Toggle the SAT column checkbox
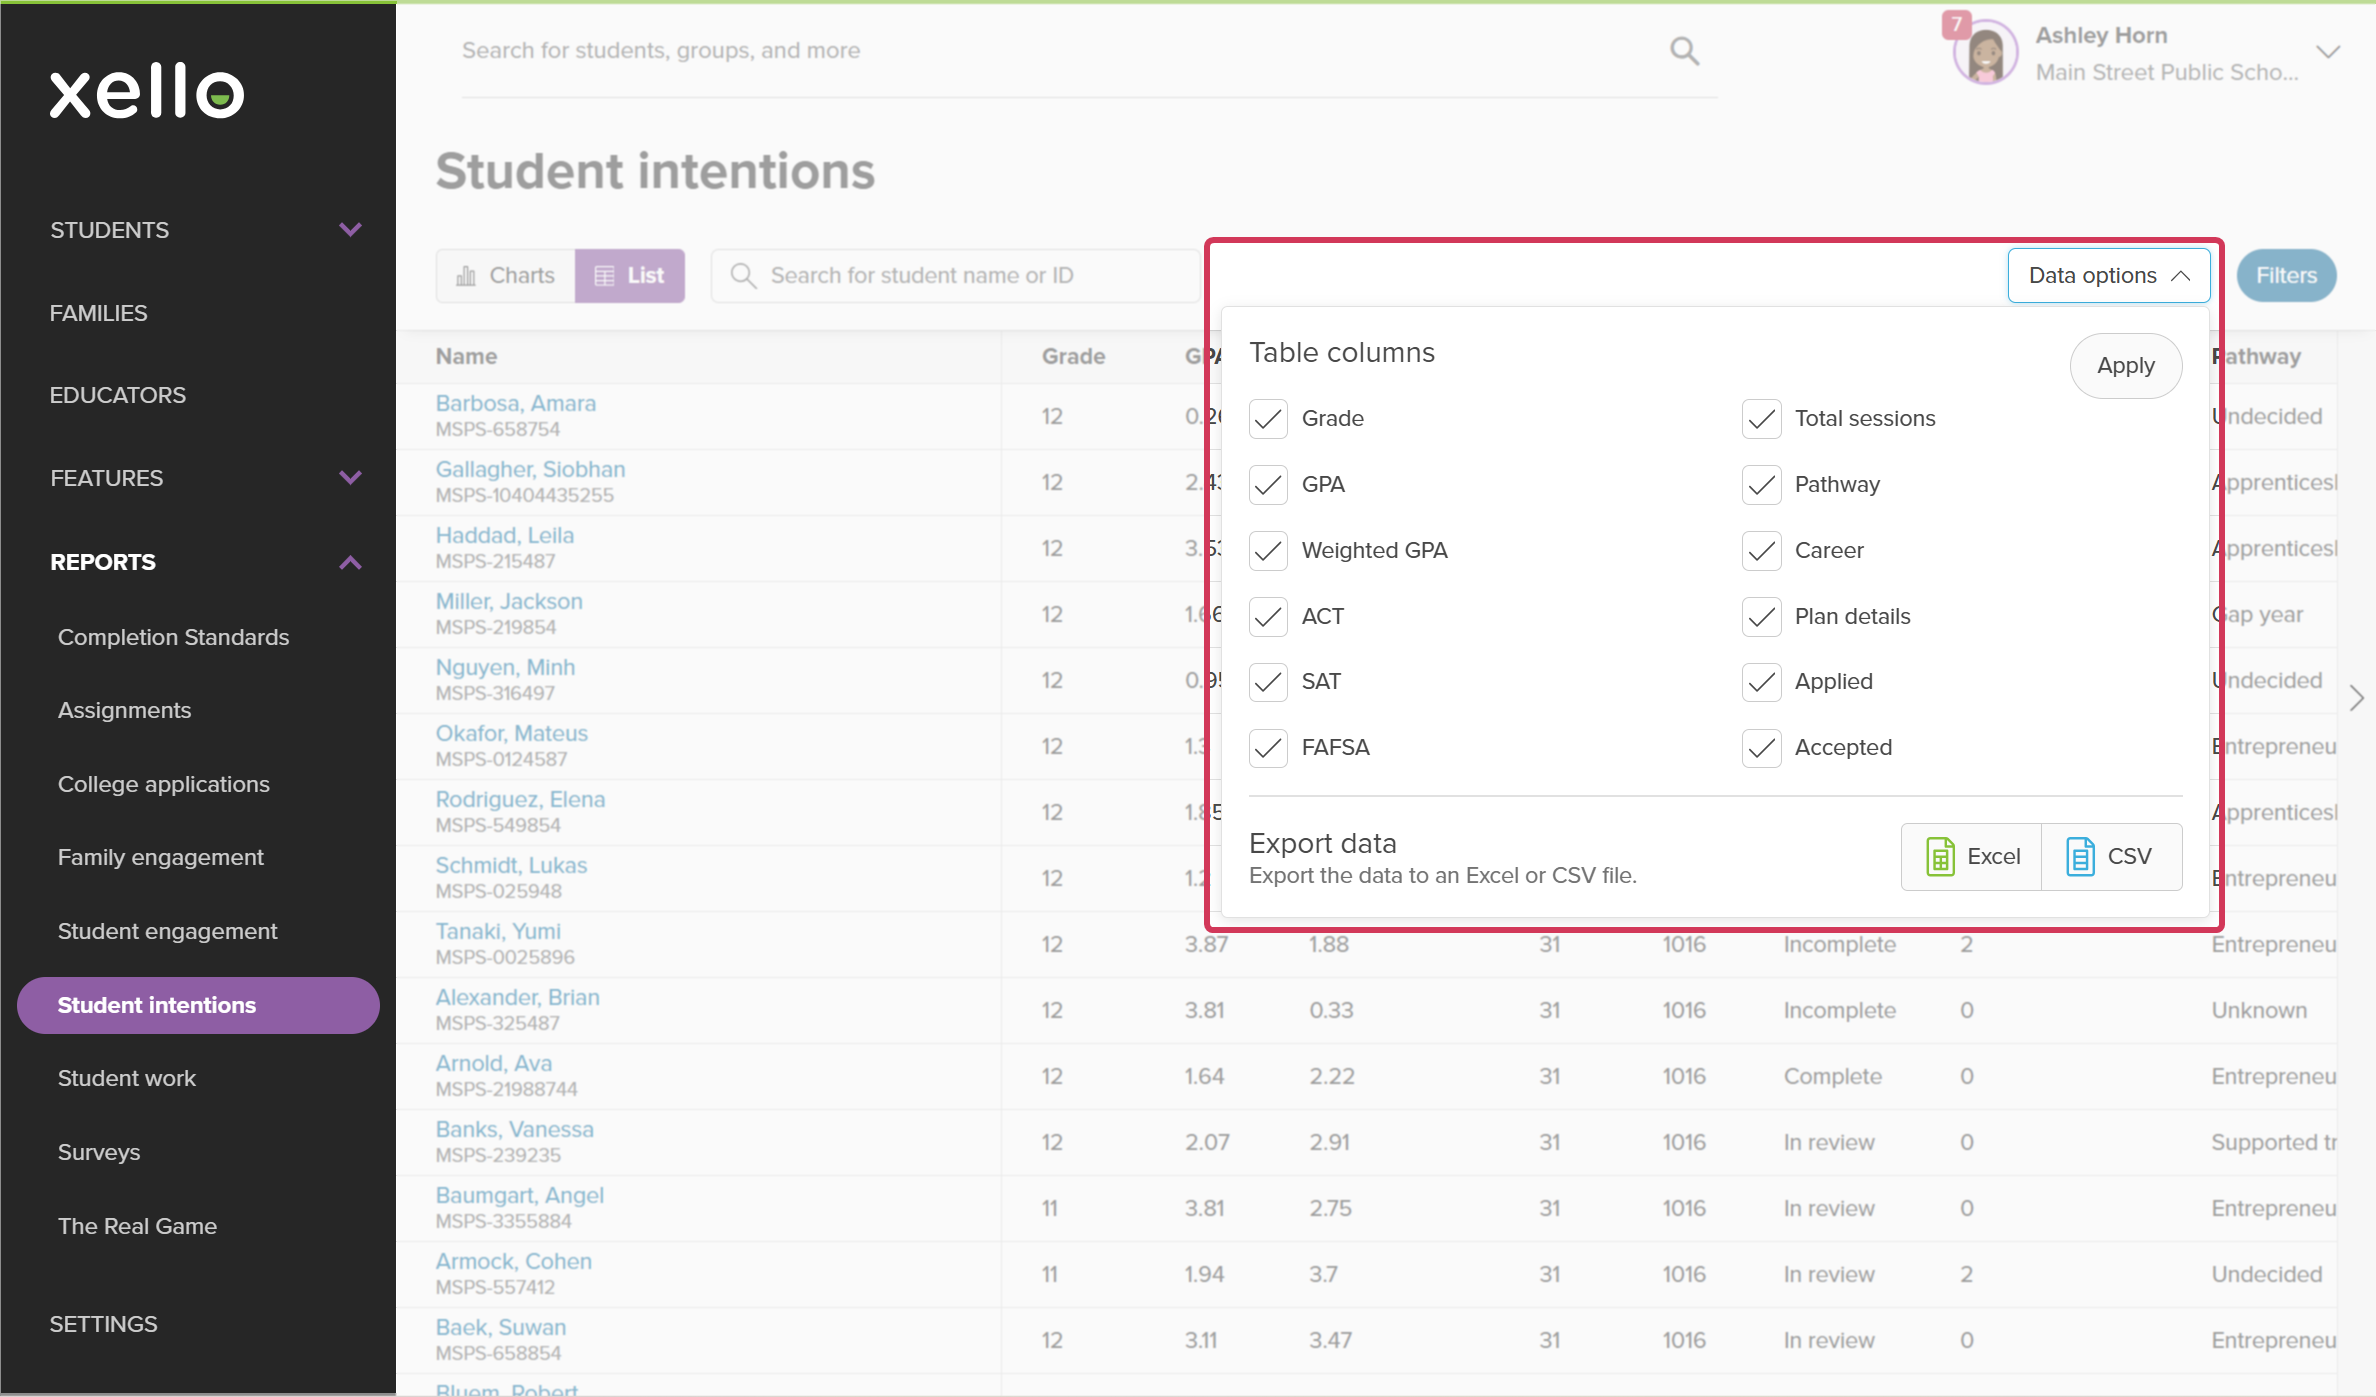 point(1268,682)
